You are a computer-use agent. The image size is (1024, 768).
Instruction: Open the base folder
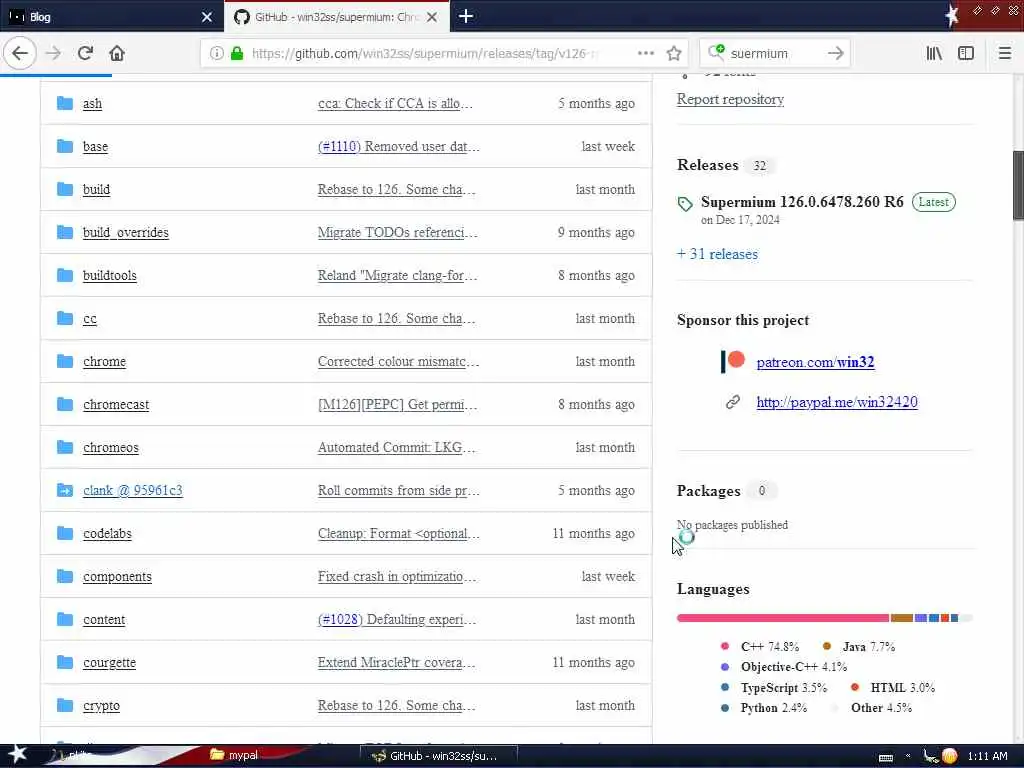95,146
